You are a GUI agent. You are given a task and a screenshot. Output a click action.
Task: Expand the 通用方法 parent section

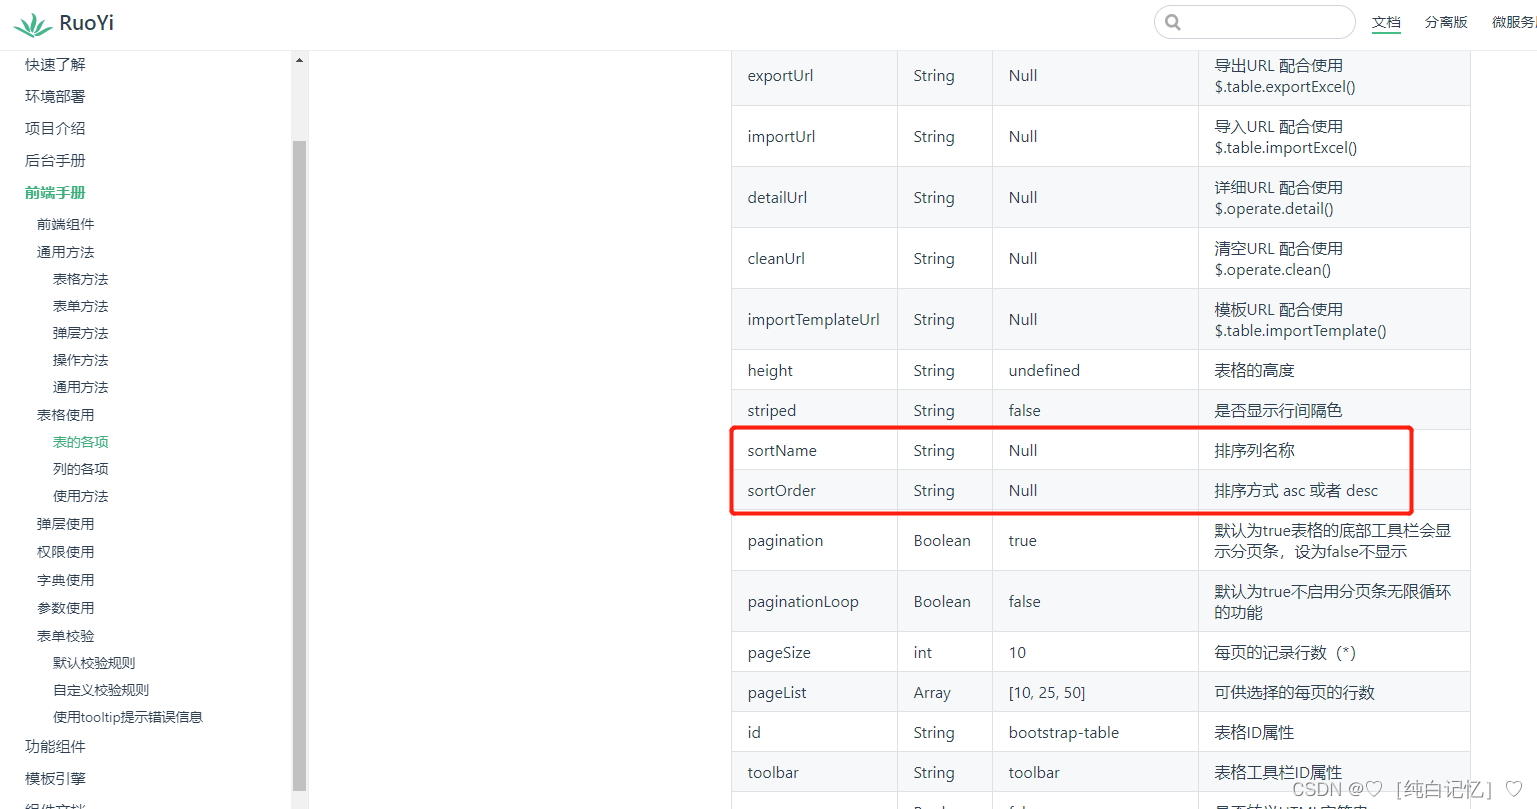tap(66, 252)
